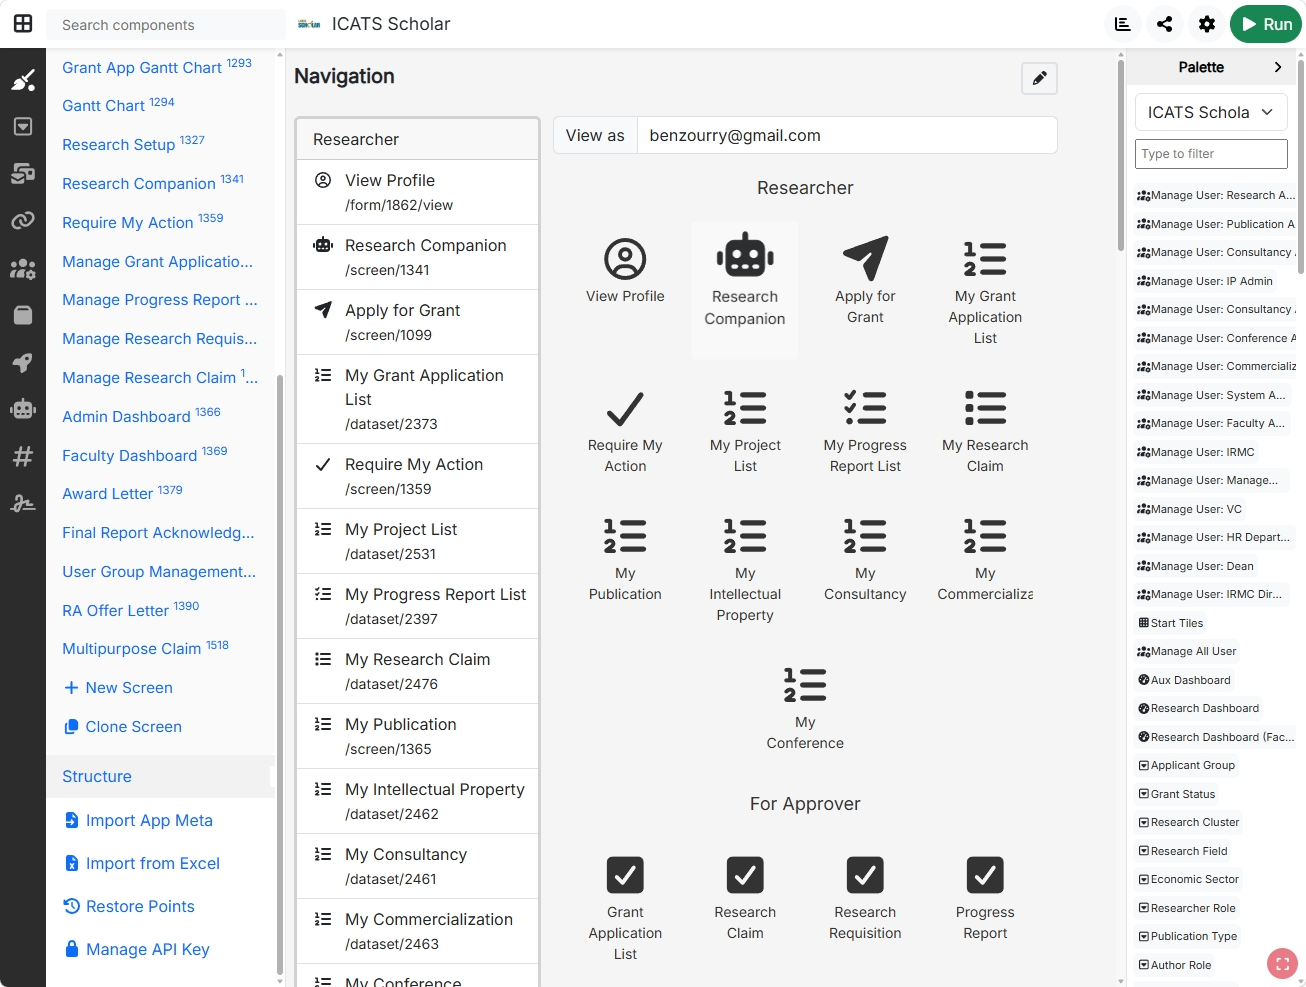Click the pencil edit icon beside Navigation

pyautogui.click(x=1039, y=78)
